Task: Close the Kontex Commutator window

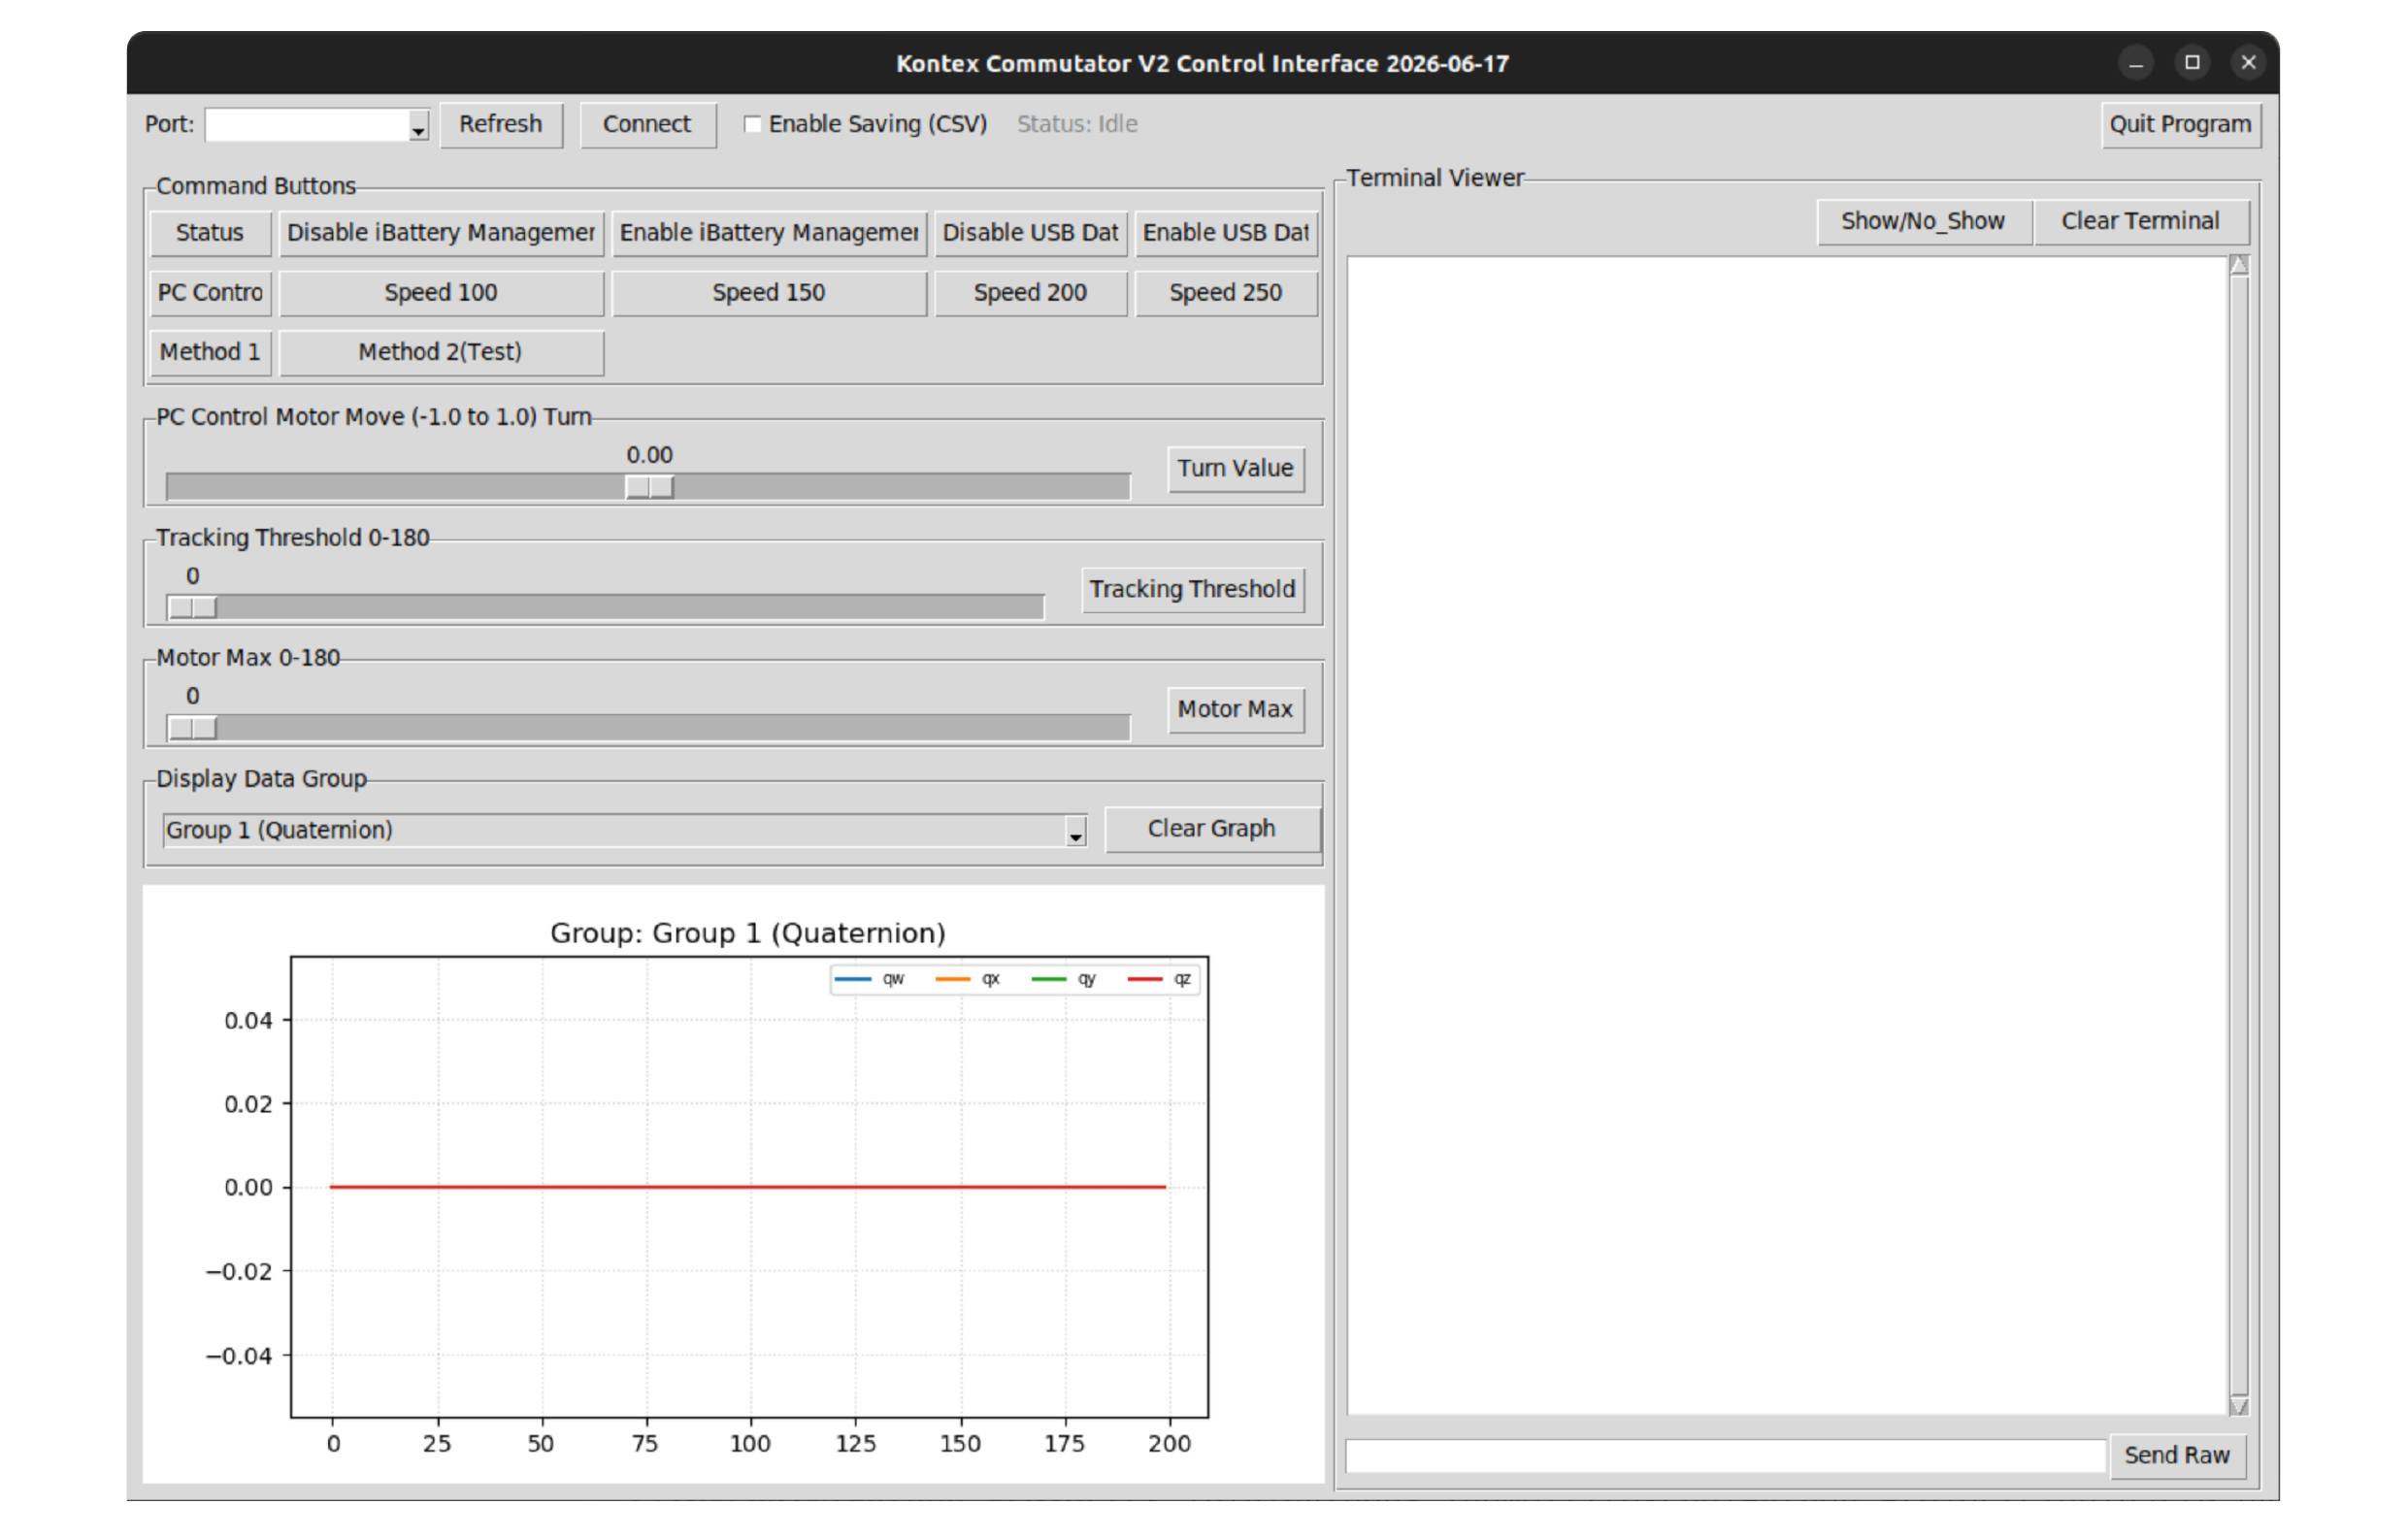Action: pos(2248,63)
